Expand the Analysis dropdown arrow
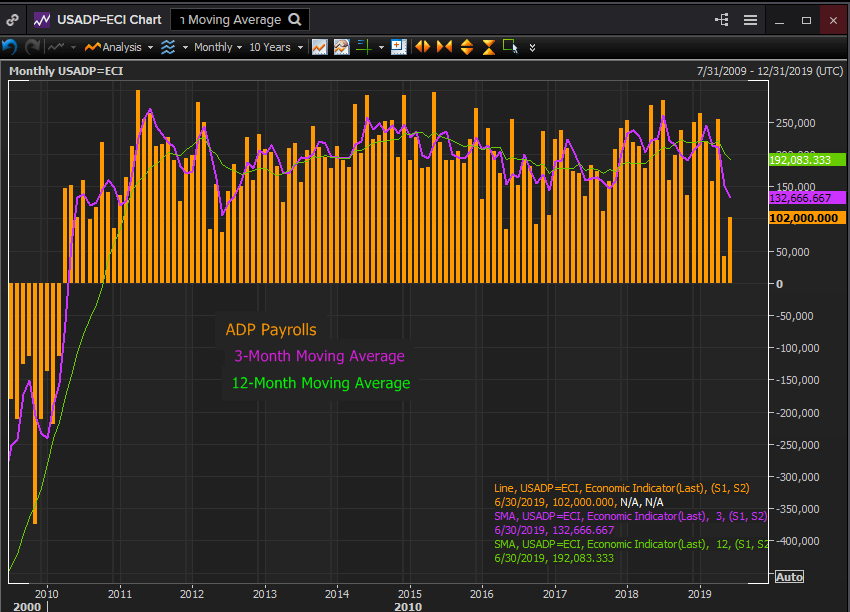 pyautogui.click(x=150, y=47)
